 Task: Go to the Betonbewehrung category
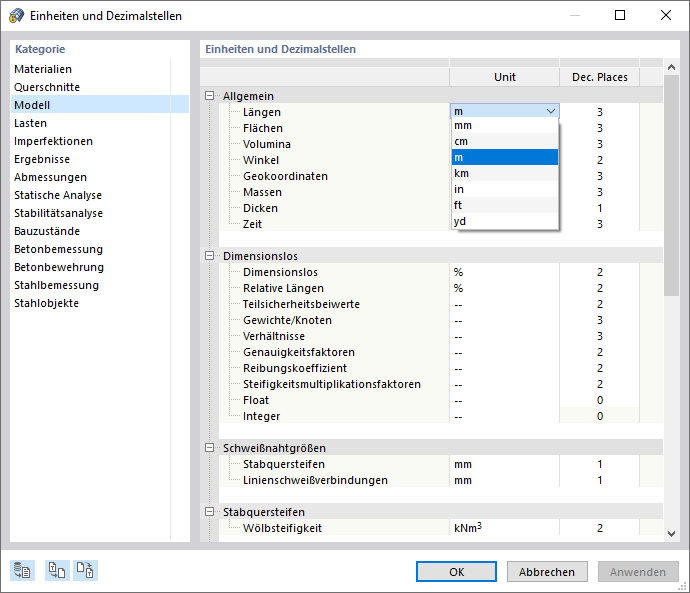[59, 267]
